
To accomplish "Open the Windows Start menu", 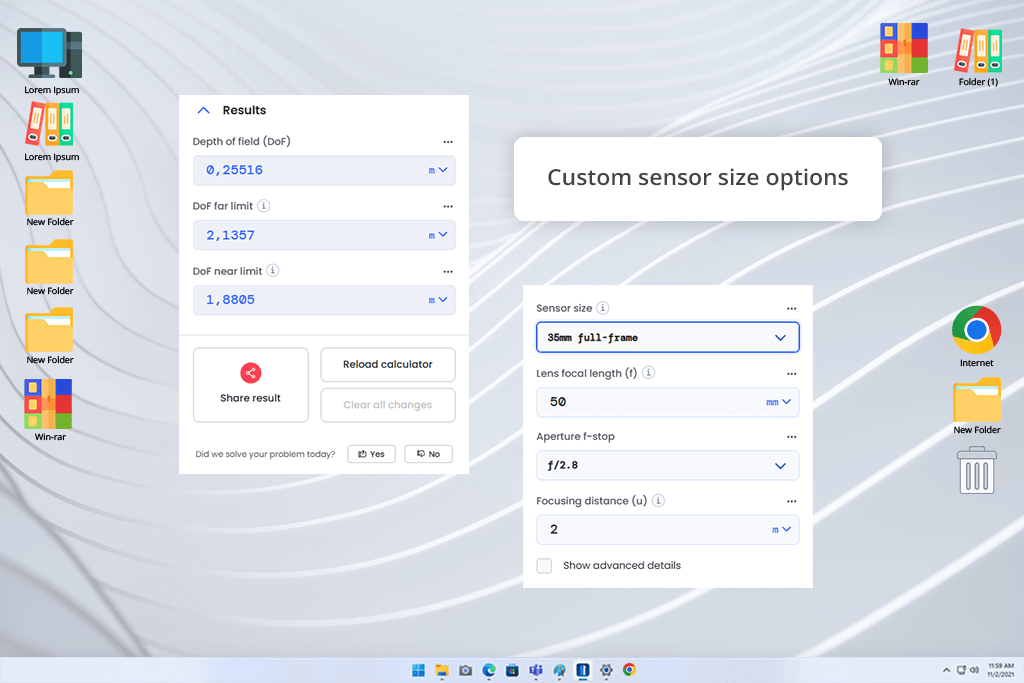I will click(419, 670).
